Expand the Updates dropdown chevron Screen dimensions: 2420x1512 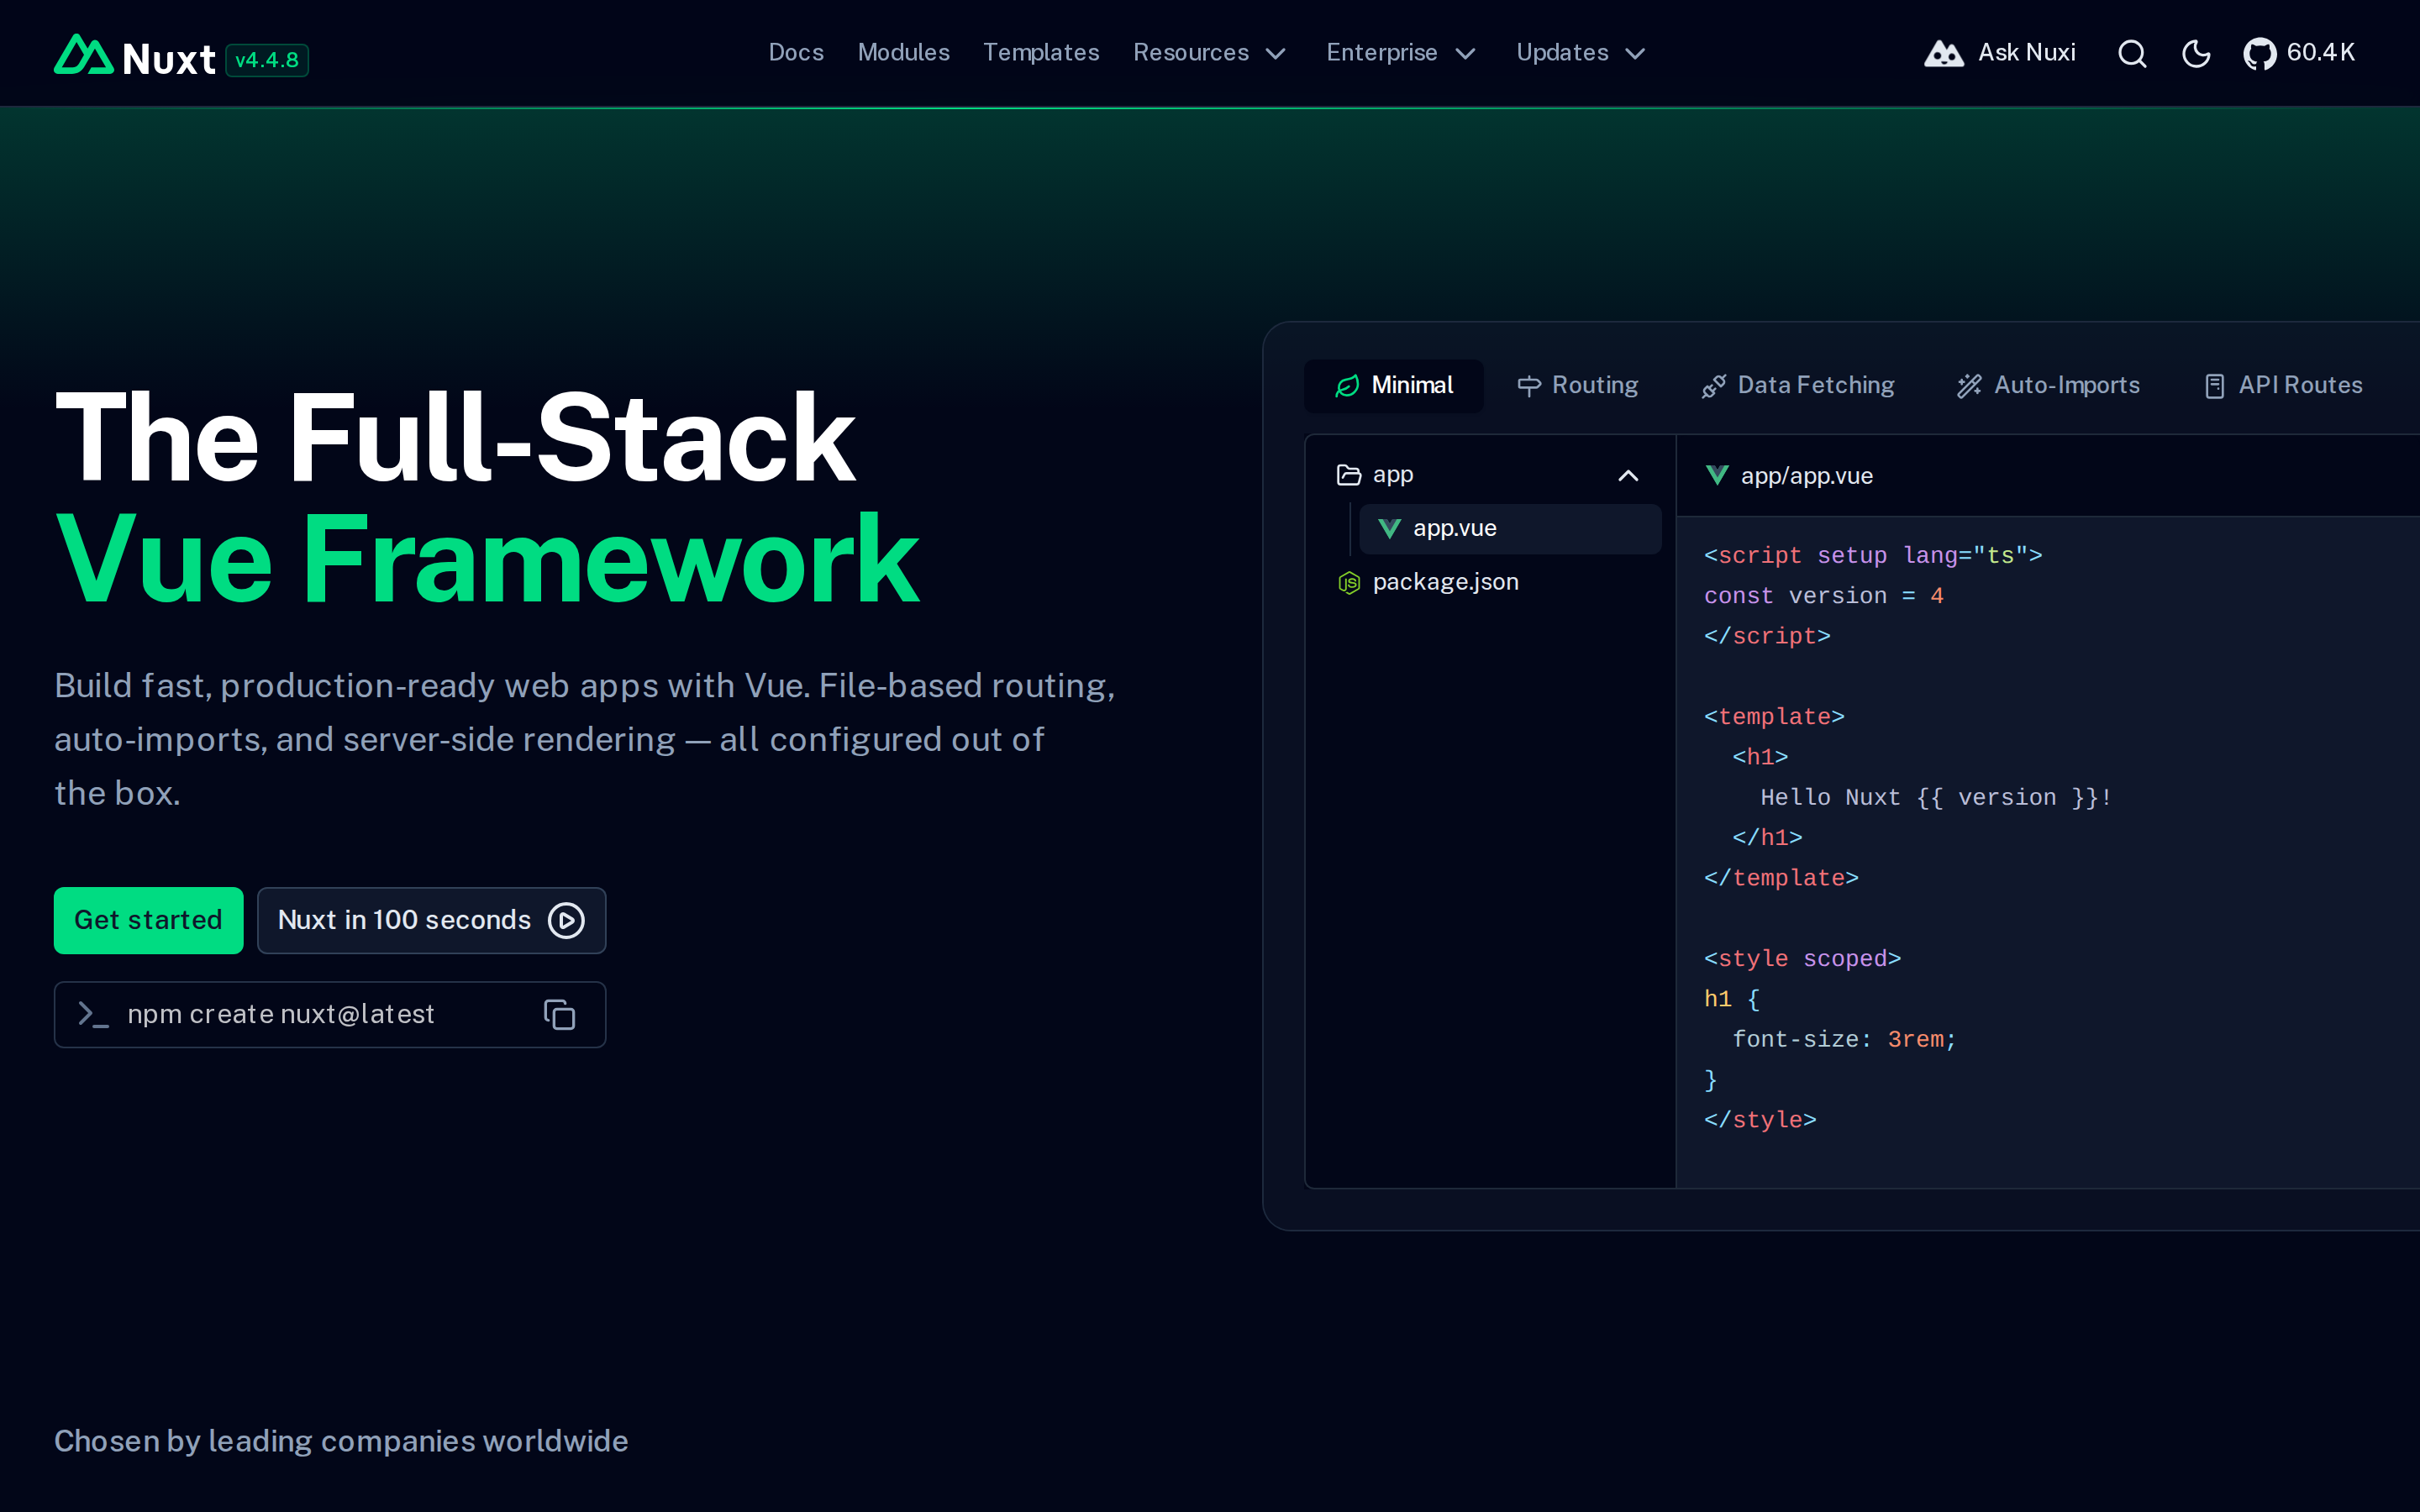point(1635,54)
